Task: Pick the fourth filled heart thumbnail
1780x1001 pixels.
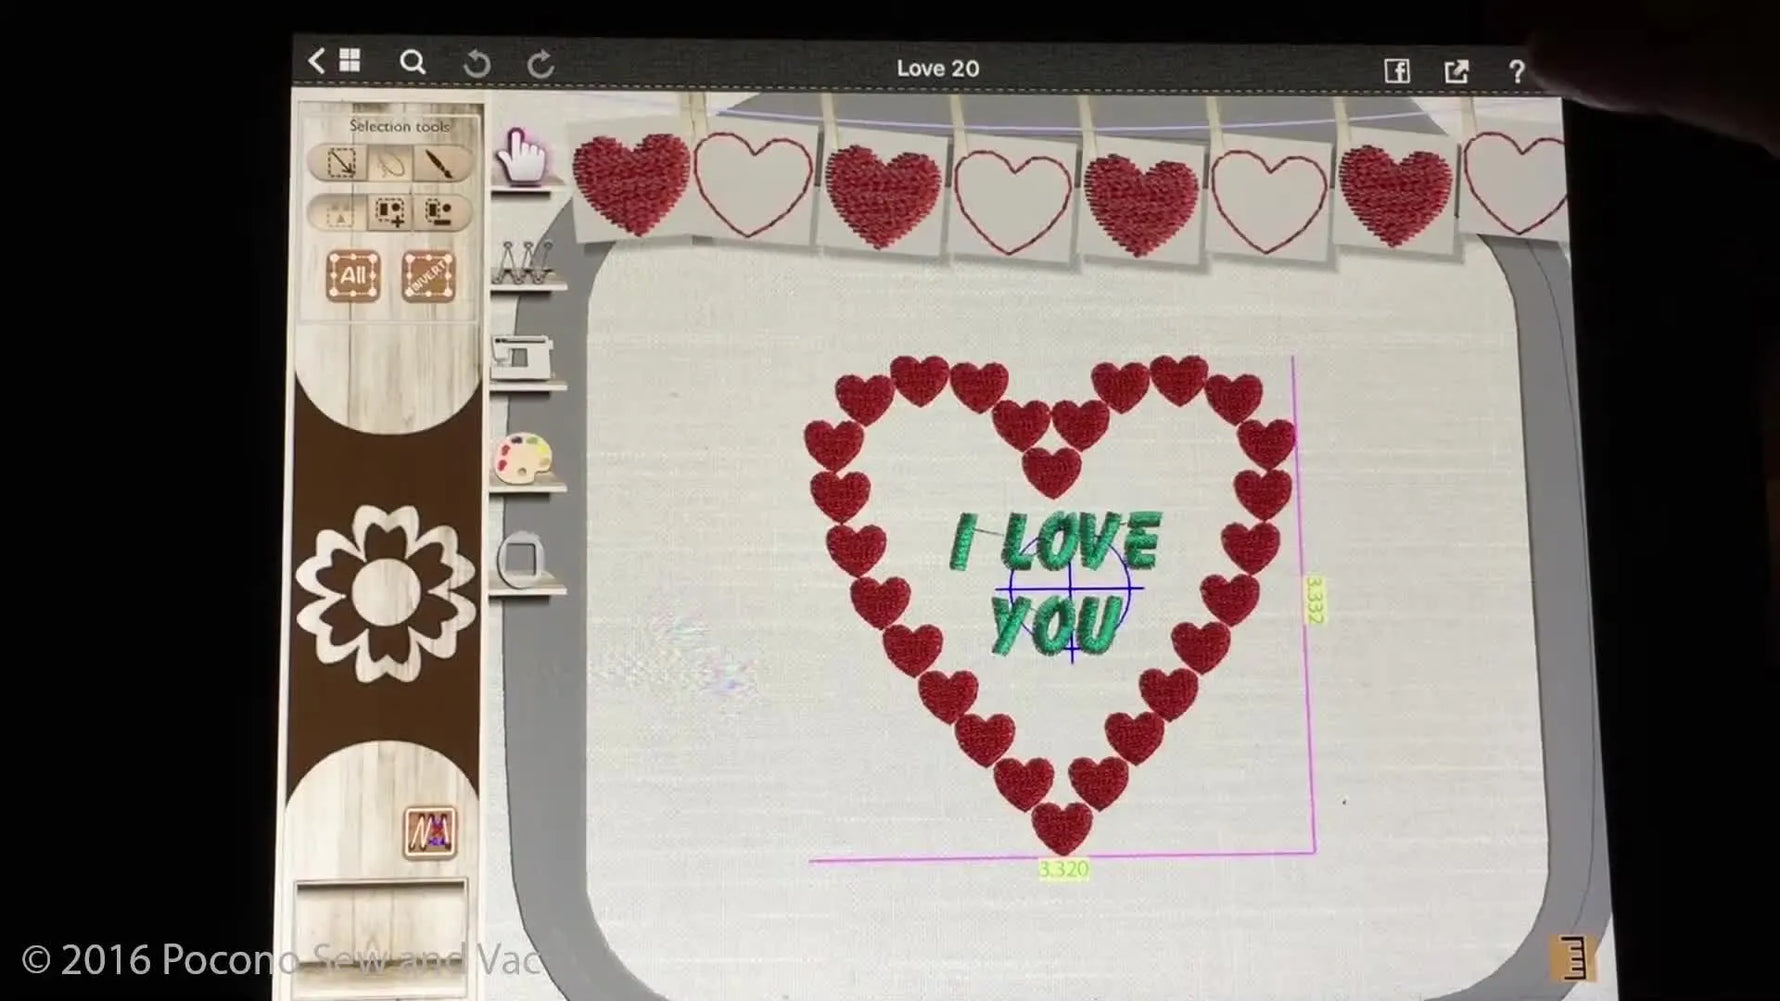Action: click(1395, 195)
